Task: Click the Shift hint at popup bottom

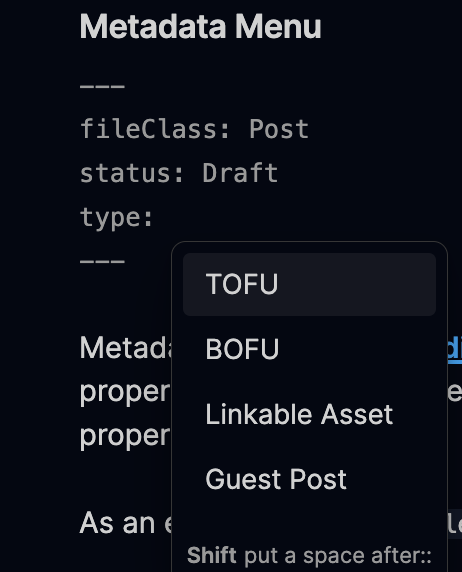Action: click(309, 556)
